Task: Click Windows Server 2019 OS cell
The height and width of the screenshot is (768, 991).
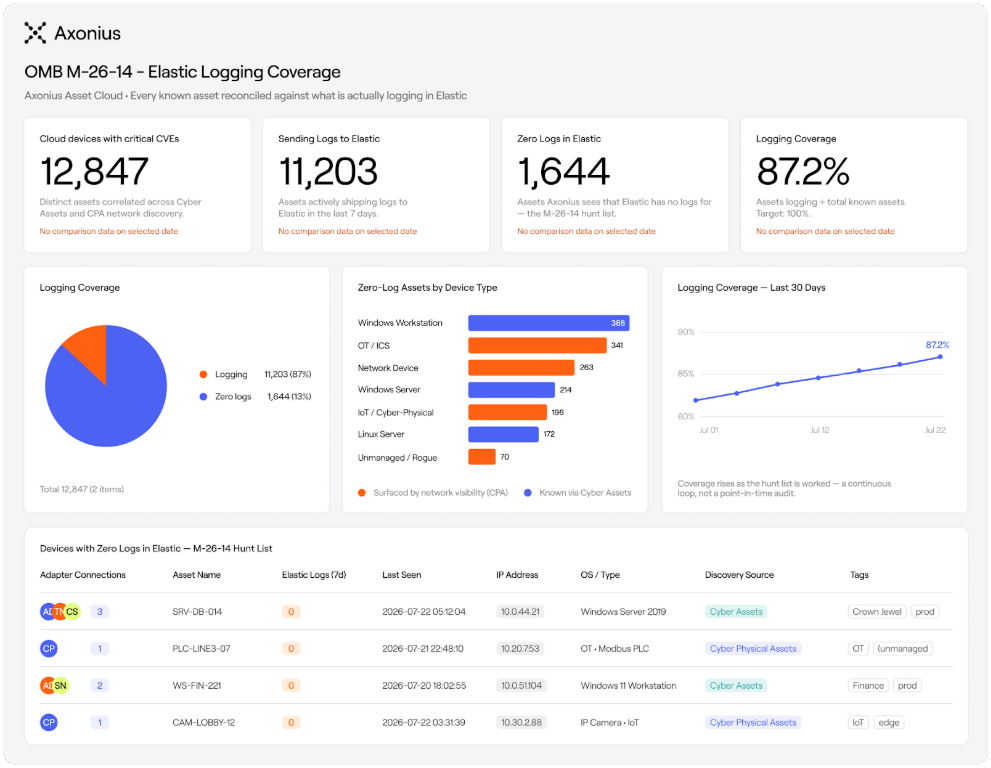Action: (x=623, y=612)
